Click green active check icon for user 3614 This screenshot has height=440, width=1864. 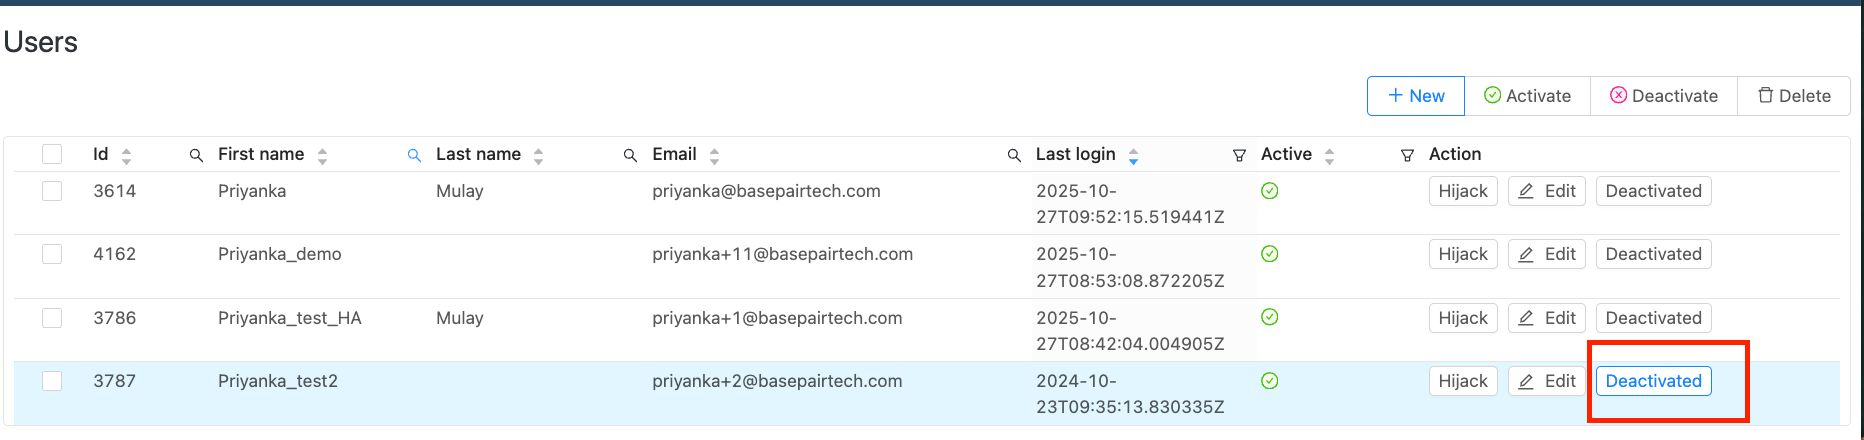click(1270, 191)
